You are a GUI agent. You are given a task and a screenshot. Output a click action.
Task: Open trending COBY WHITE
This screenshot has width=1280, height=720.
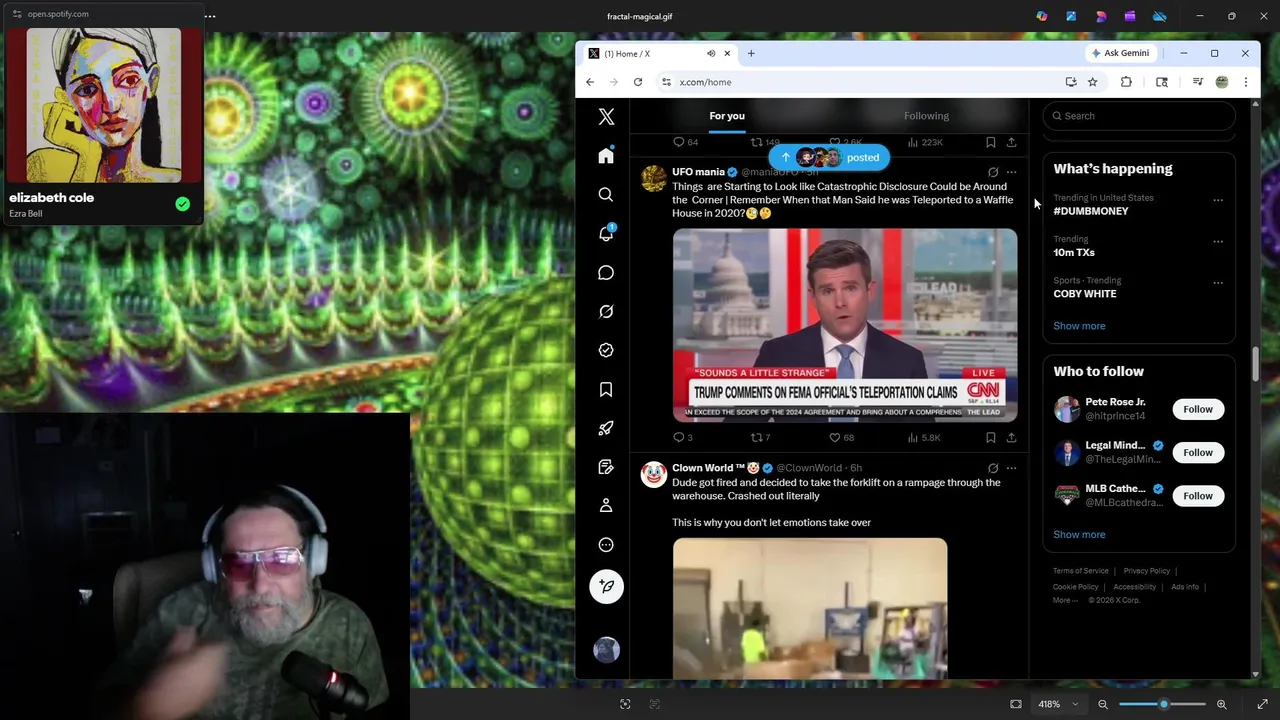point(1085,294)
